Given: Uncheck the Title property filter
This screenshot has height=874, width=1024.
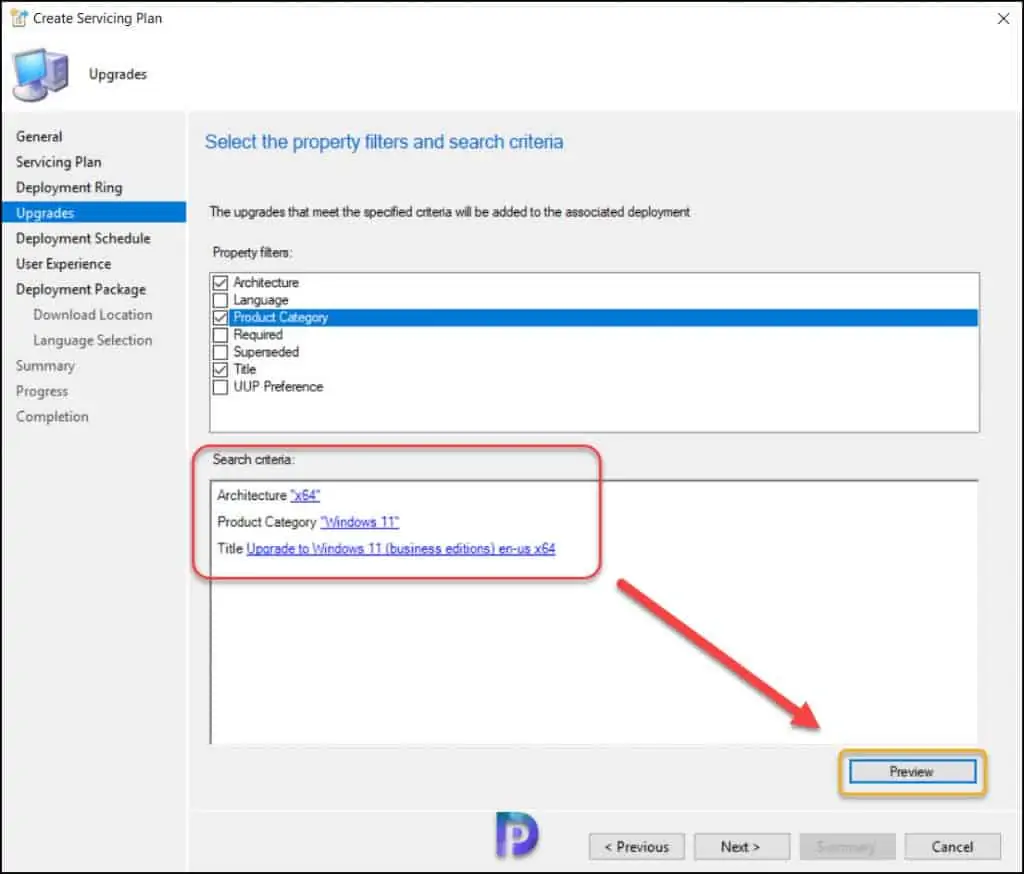Looking at the screenshot, I should 220,370.
